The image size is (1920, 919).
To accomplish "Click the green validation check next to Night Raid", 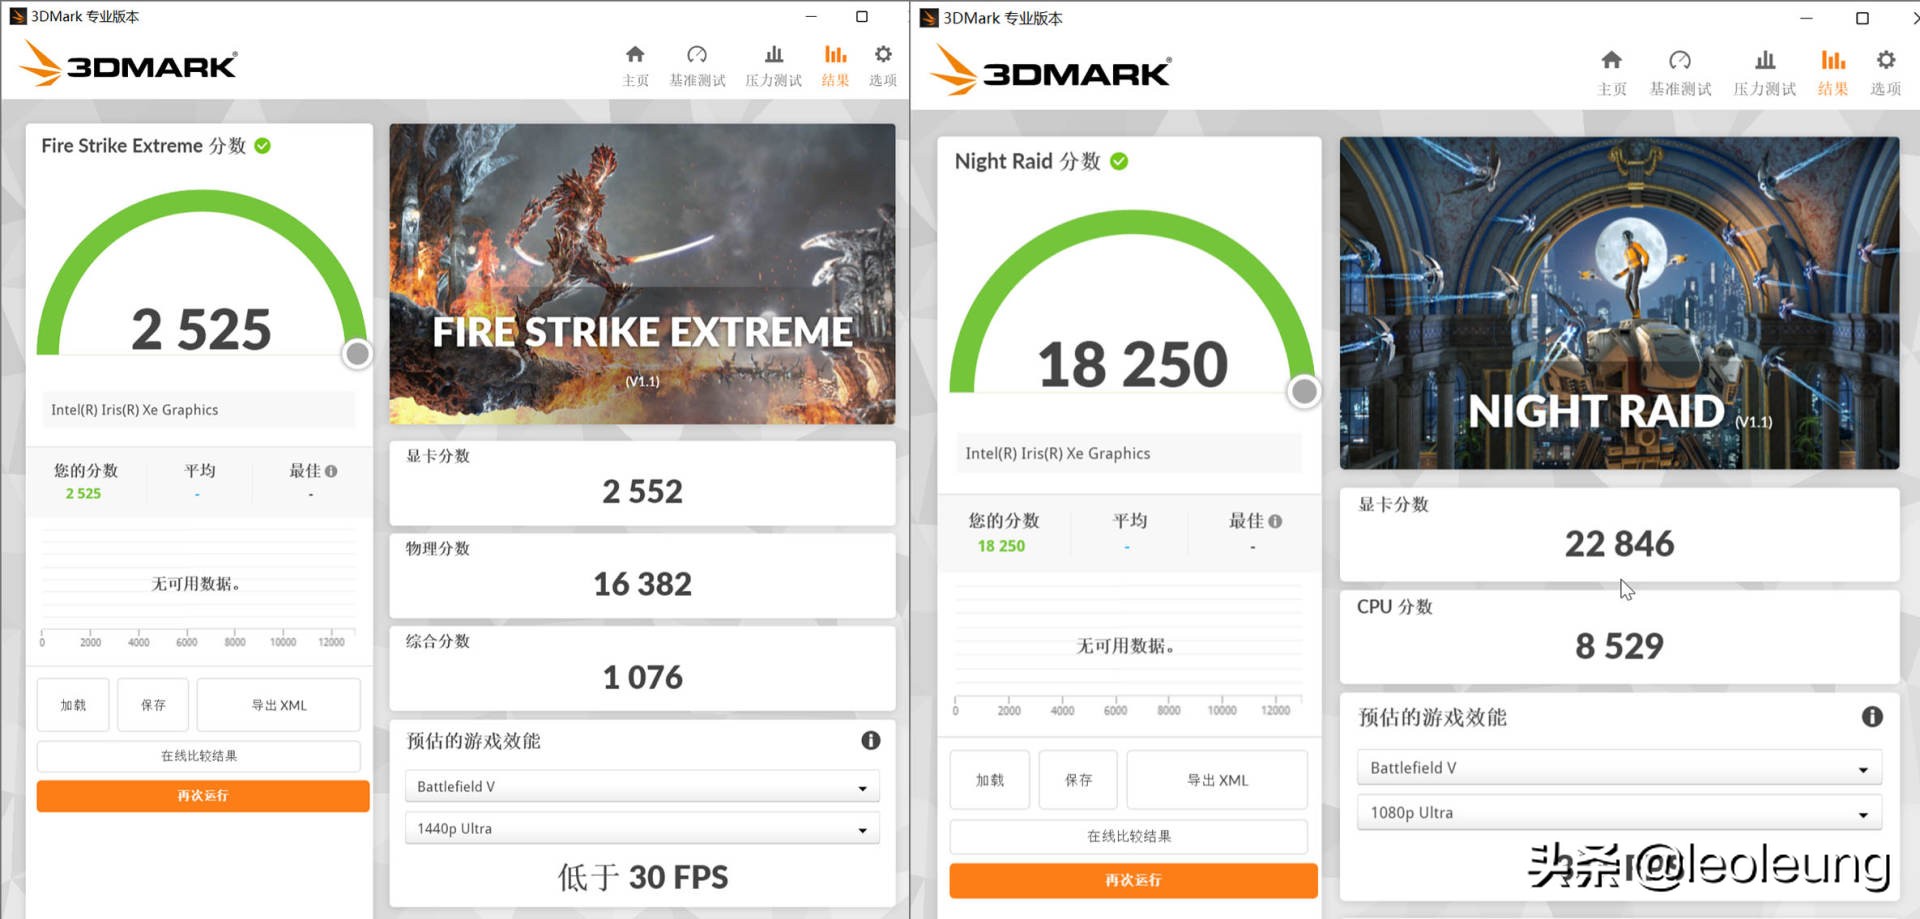I will pos(1119,161).
